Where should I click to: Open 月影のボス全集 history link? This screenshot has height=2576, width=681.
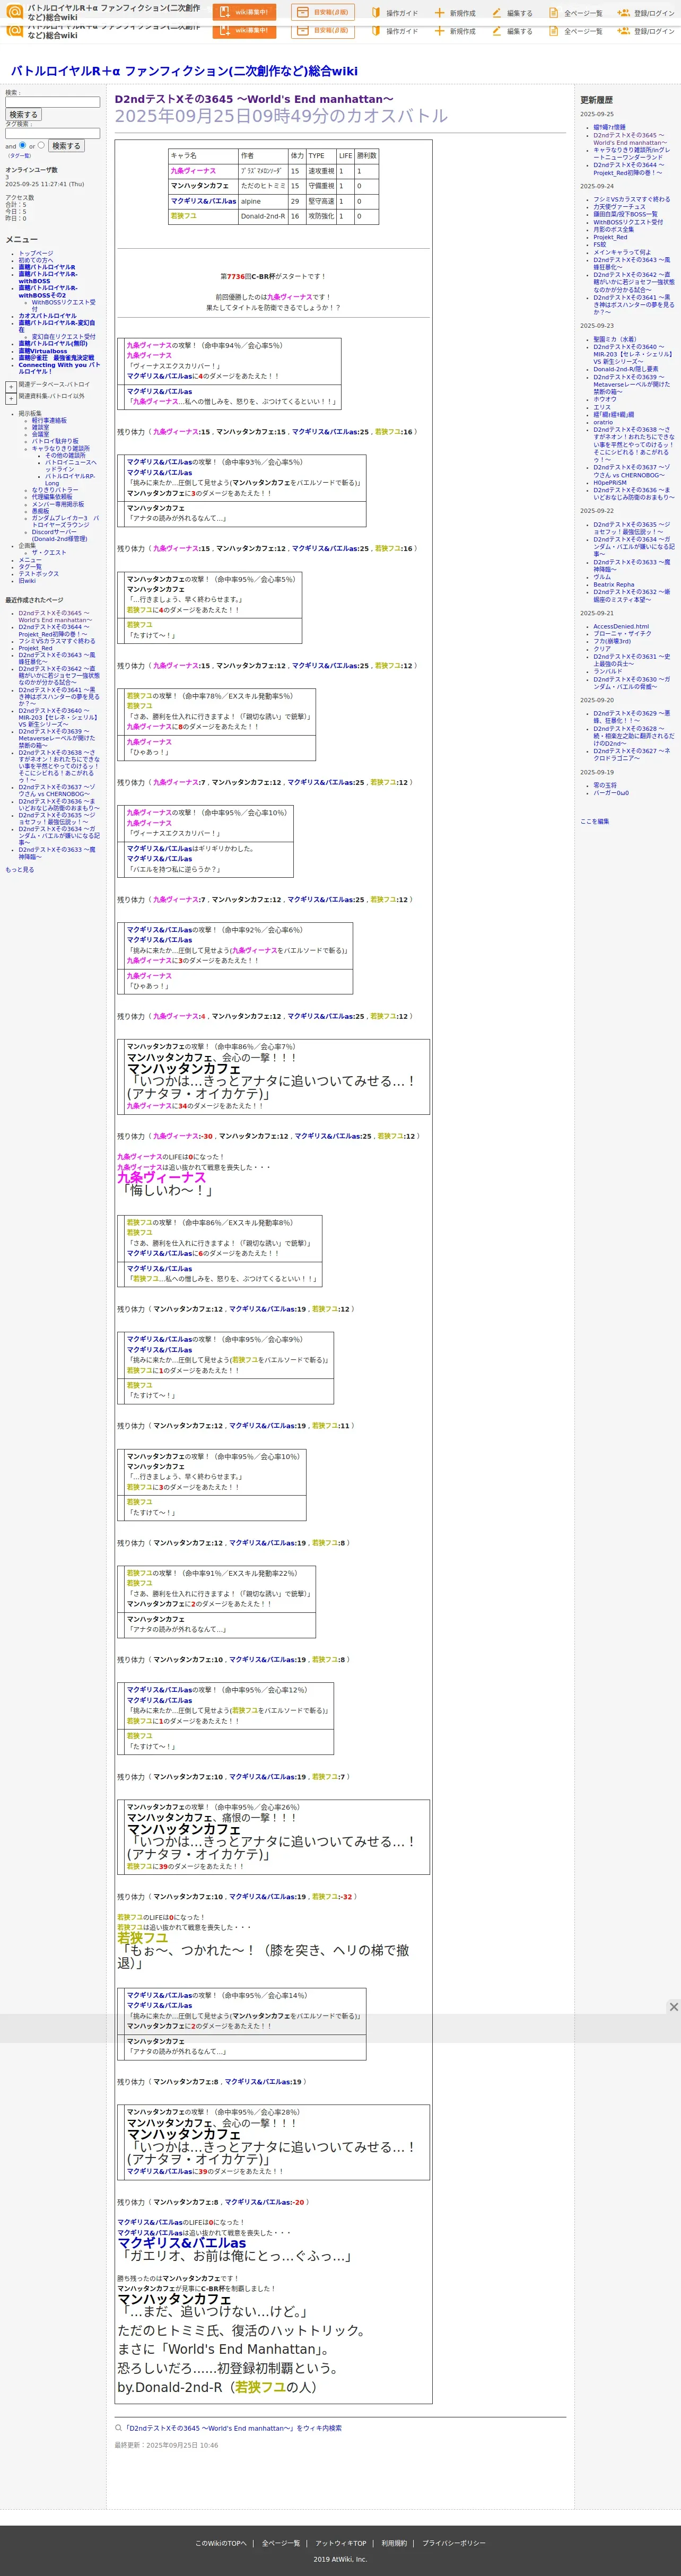click(613, 229)
